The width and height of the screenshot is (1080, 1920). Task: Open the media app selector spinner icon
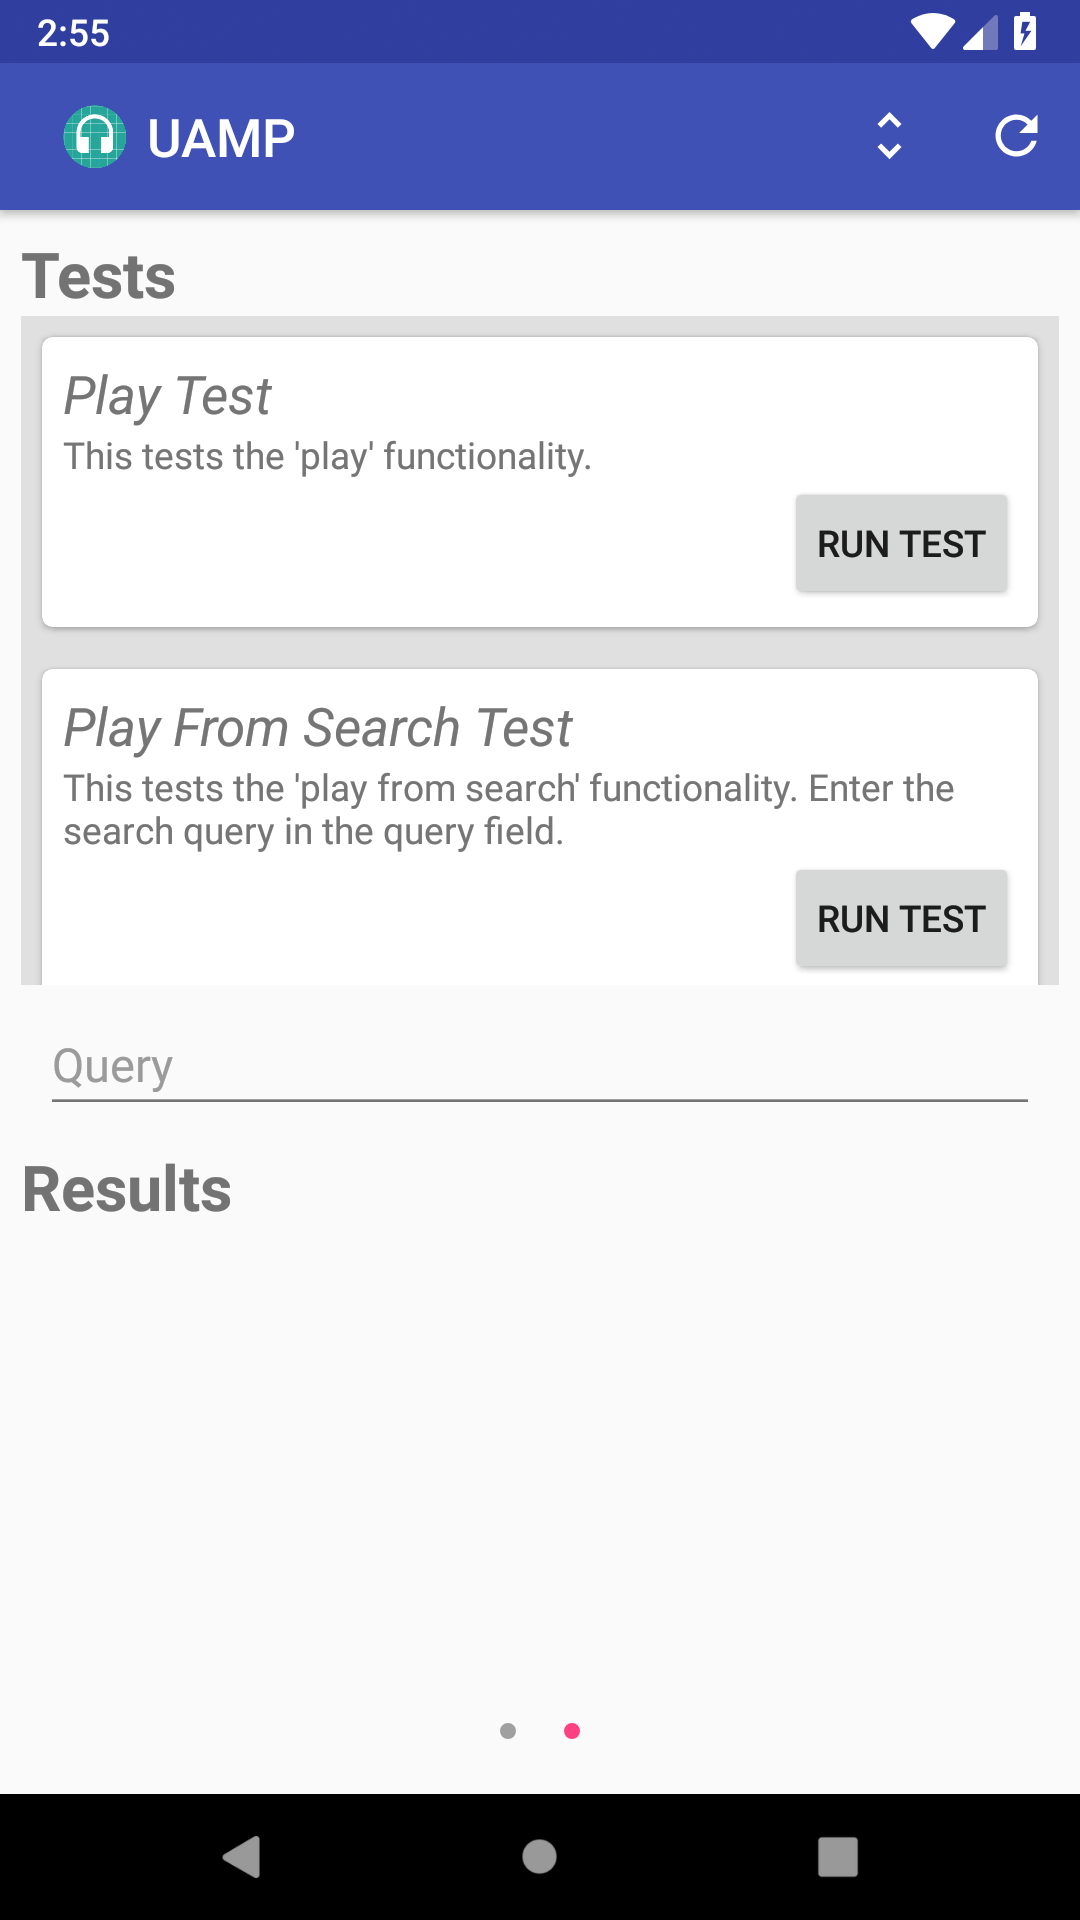point(888,136)
